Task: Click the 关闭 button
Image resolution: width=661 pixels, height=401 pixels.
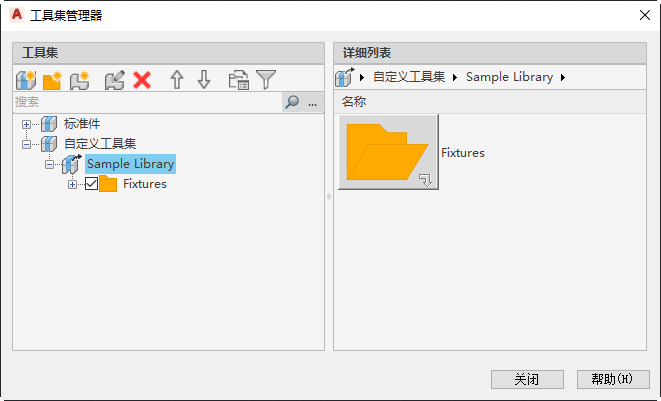Action: [527, 380]
